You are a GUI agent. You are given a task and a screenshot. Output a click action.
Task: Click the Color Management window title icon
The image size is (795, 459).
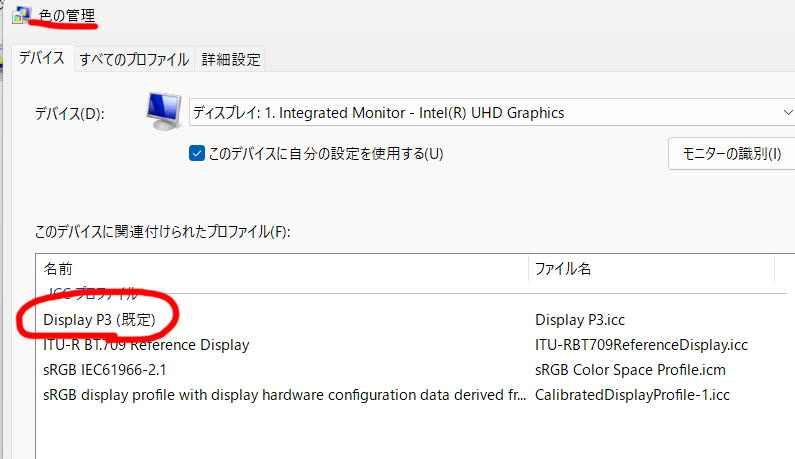pos(22,15)
